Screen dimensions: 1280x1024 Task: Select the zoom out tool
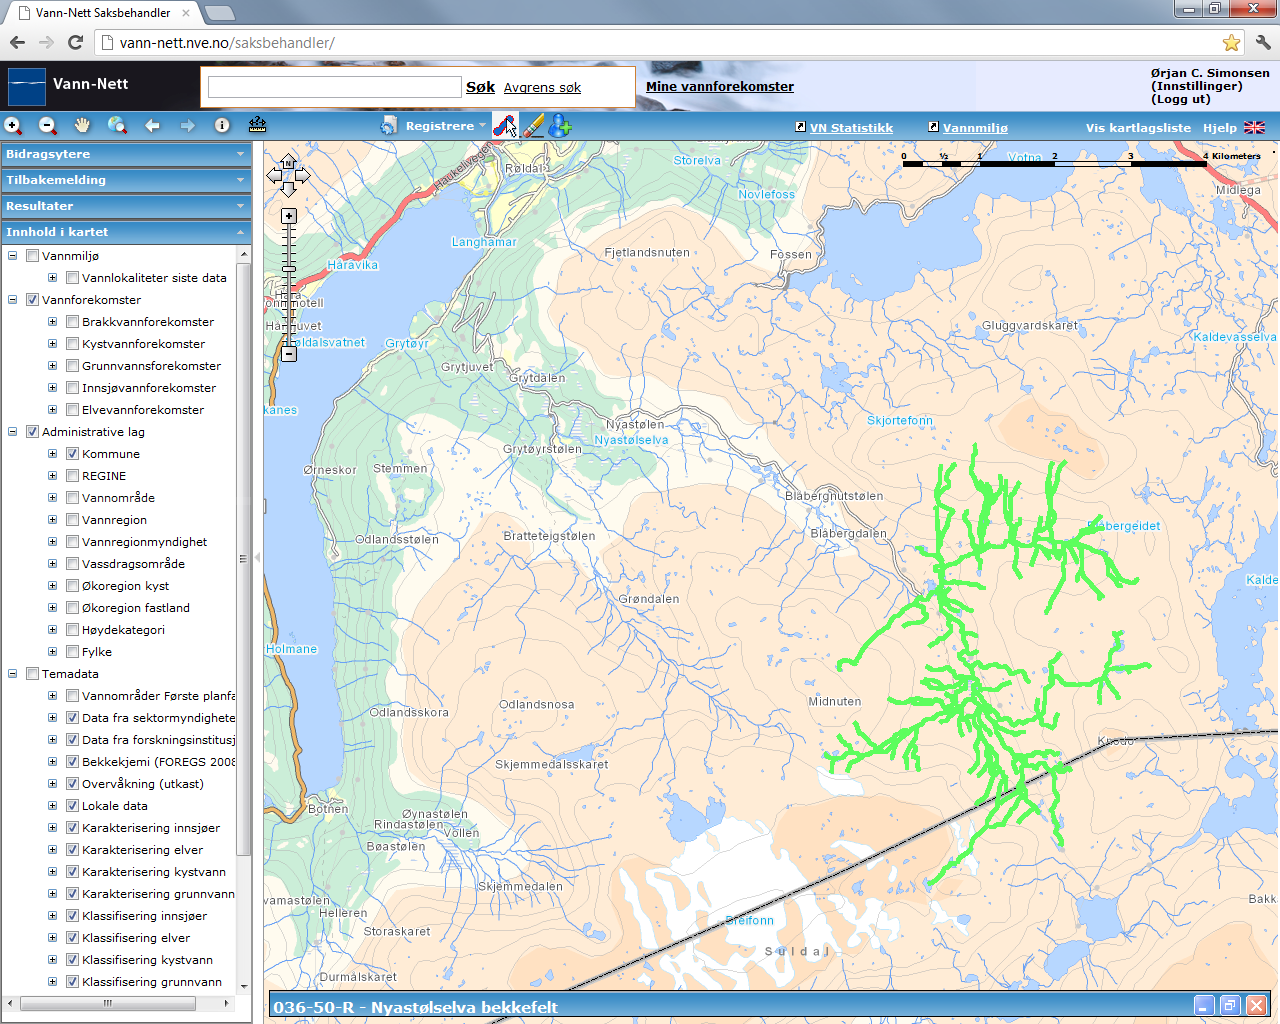48,125
